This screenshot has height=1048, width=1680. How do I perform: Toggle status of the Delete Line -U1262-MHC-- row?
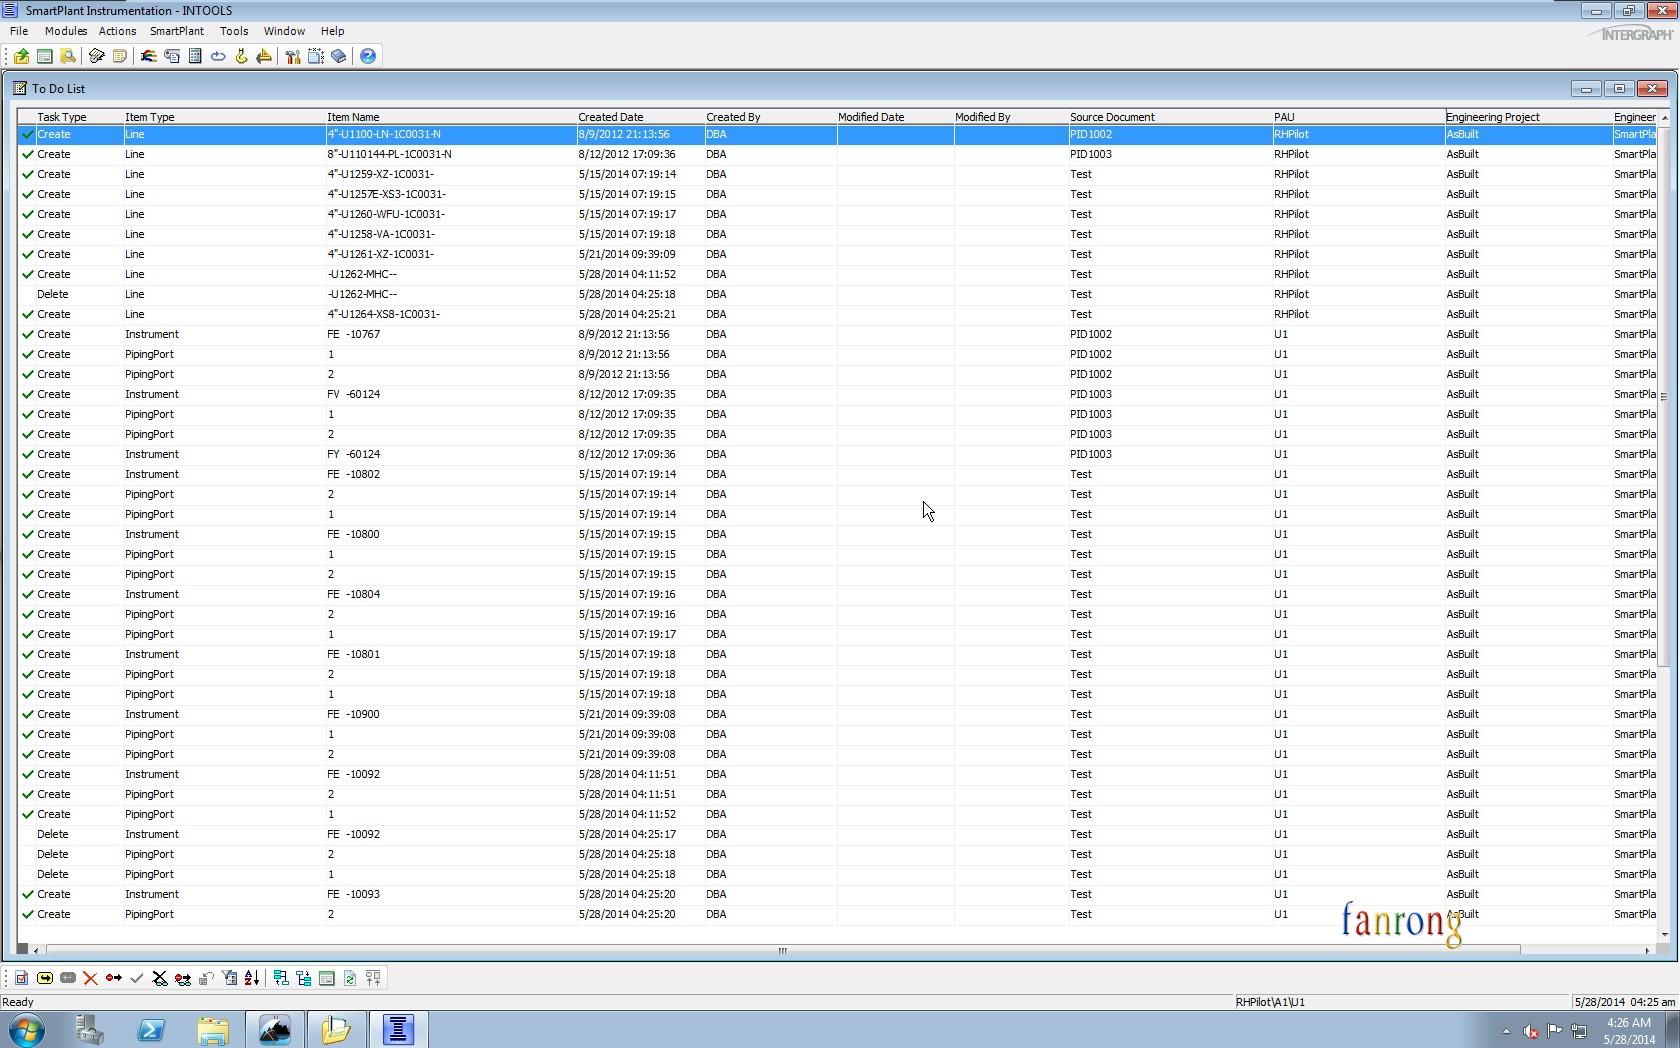pyautogui.click(x=28, y=294)
